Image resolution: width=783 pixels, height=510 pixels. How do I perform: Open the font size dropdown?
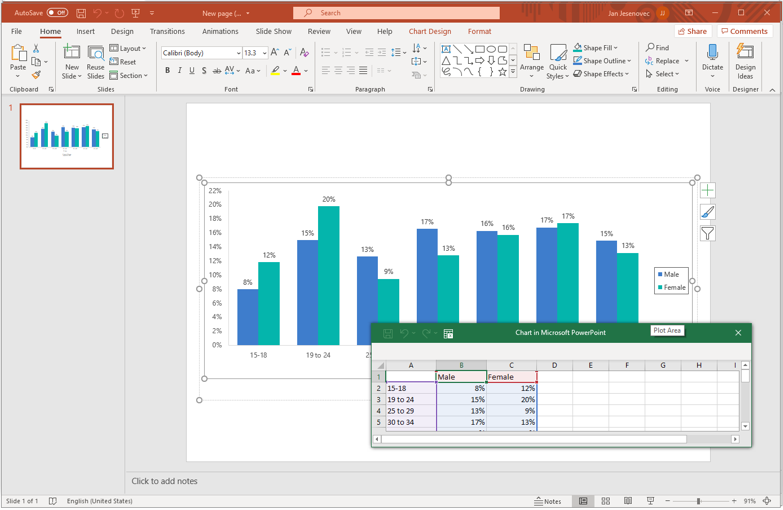click(264, 53)
